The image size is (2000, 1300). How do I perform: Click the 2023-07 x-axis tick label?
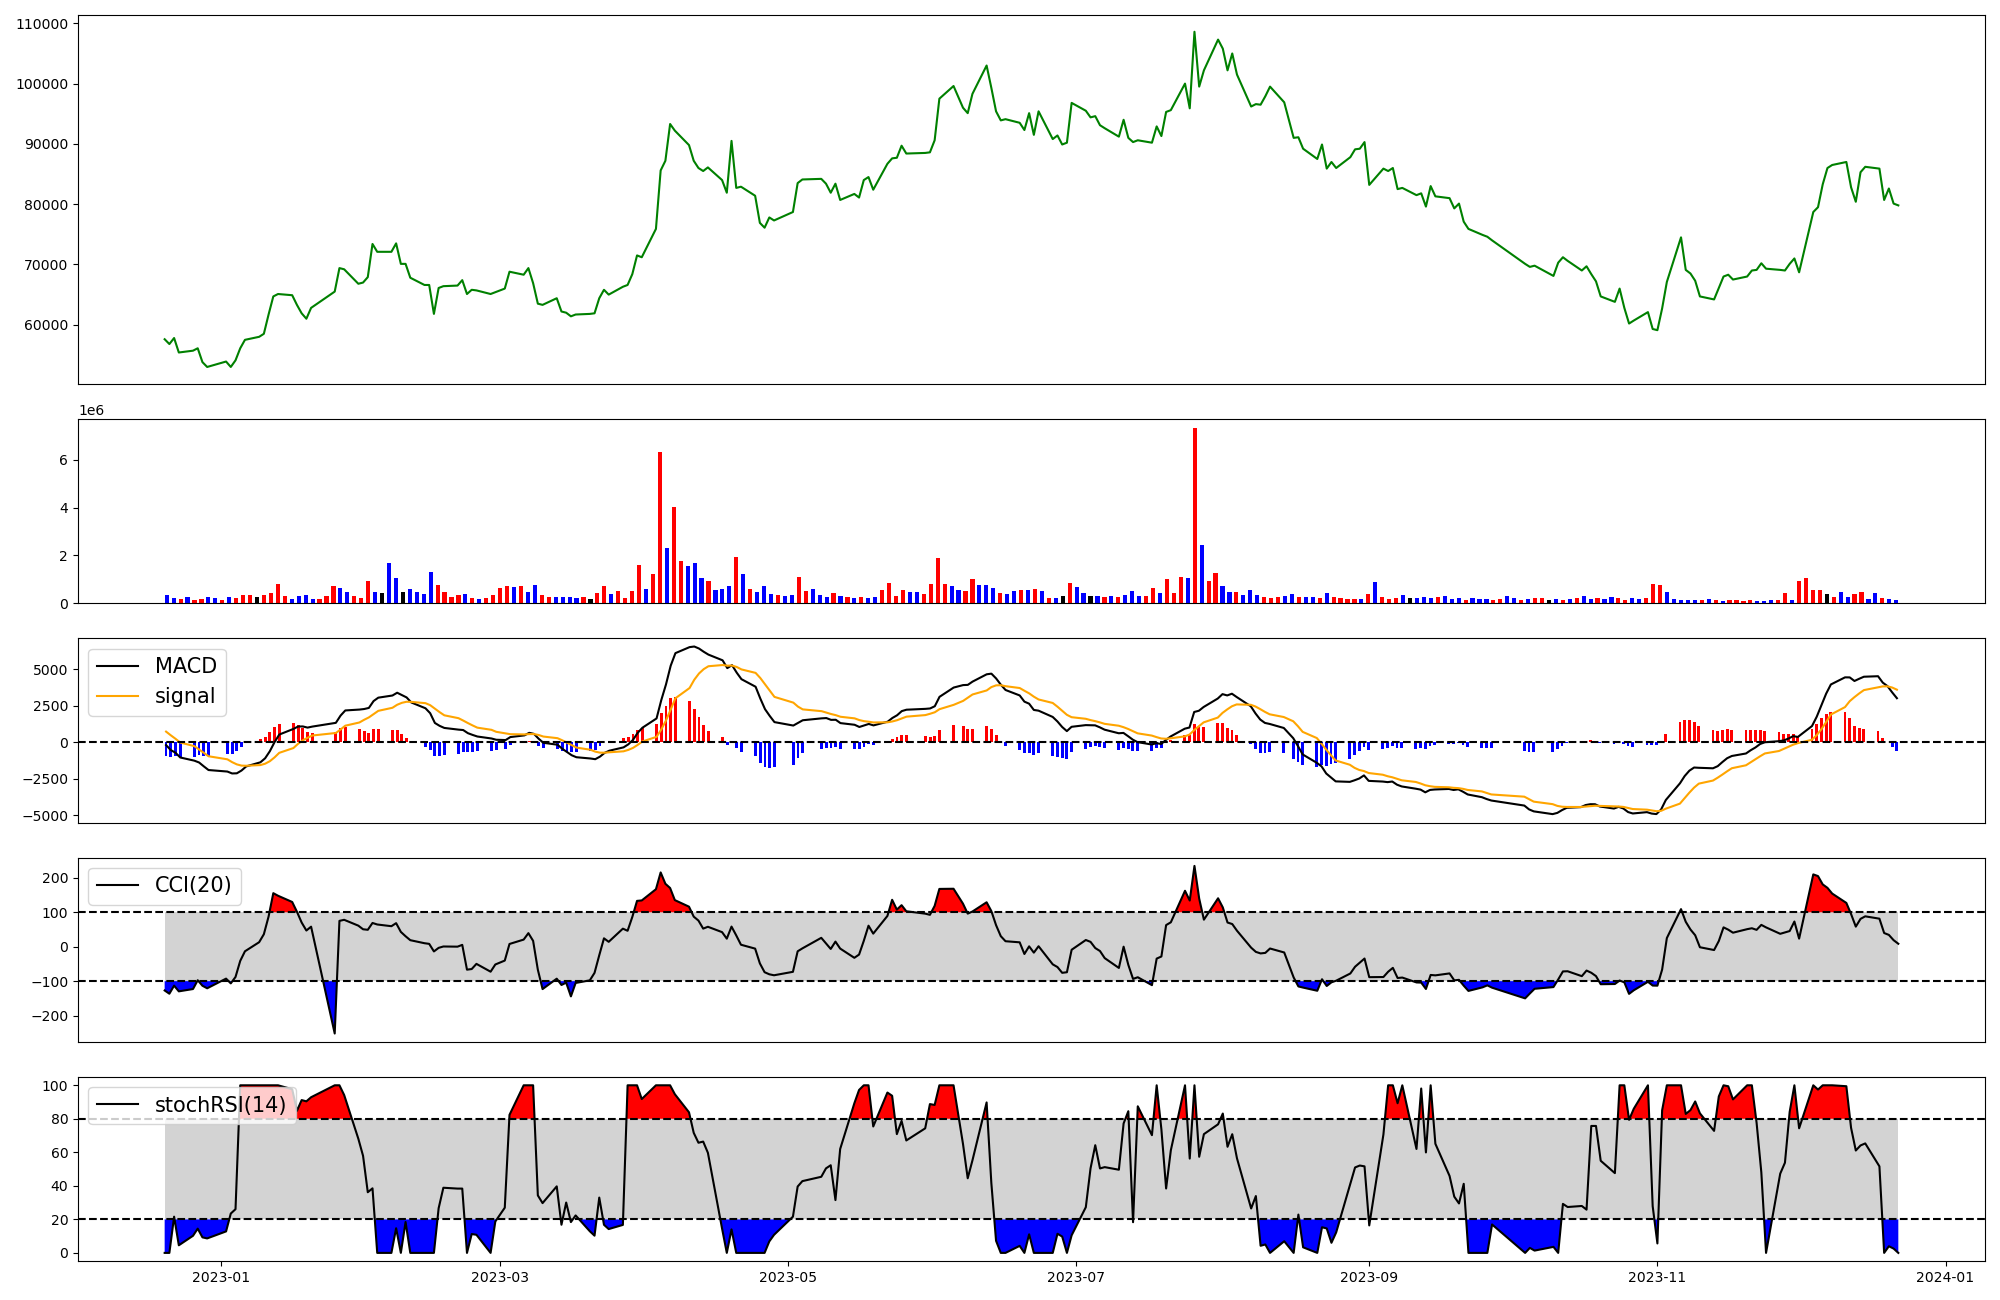tap(1076, 1277)
